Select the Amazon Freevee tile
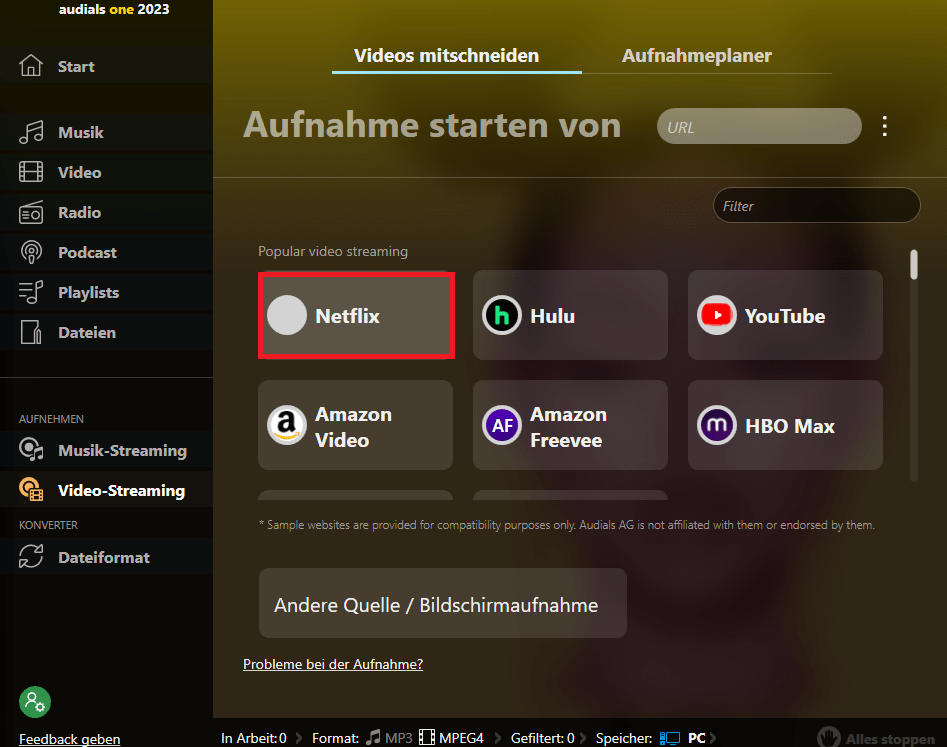947x747 pixels. pos(570,425)
